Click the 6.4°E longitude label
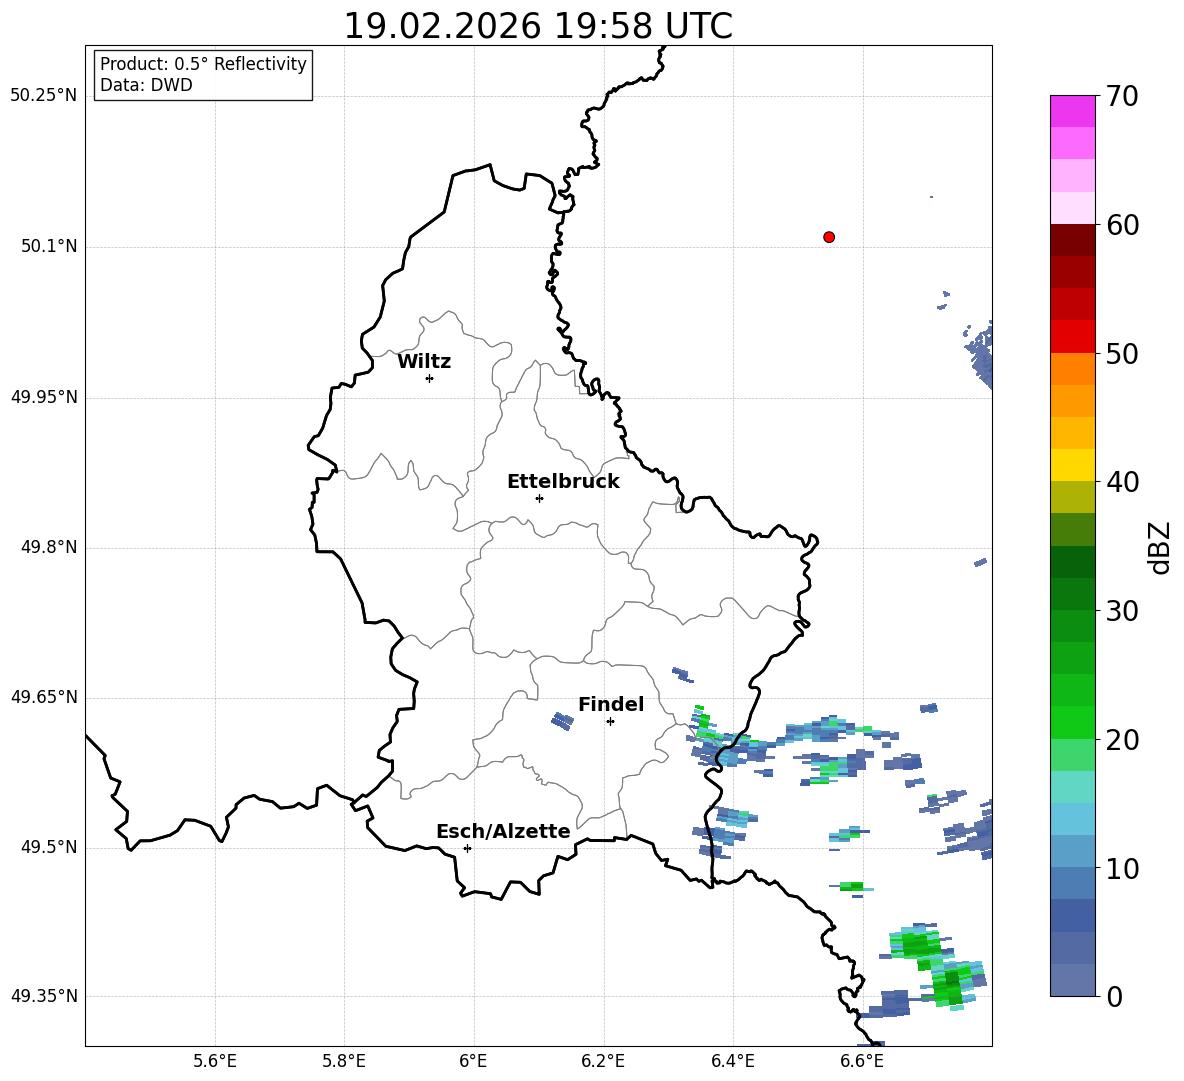This screenshot has height=1081, width=1184. [x=732, y=1061]
